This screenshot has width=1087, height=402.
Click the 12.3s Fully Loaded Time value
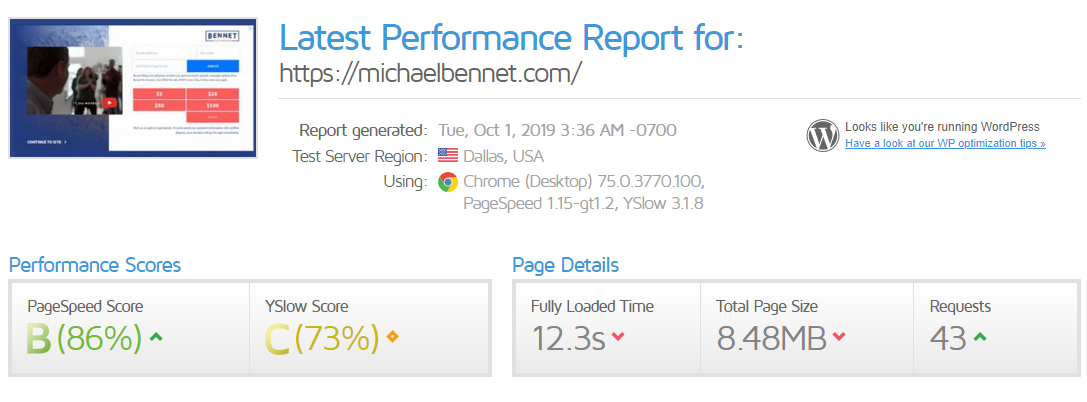pyautogui.click(x=568, y=338)
